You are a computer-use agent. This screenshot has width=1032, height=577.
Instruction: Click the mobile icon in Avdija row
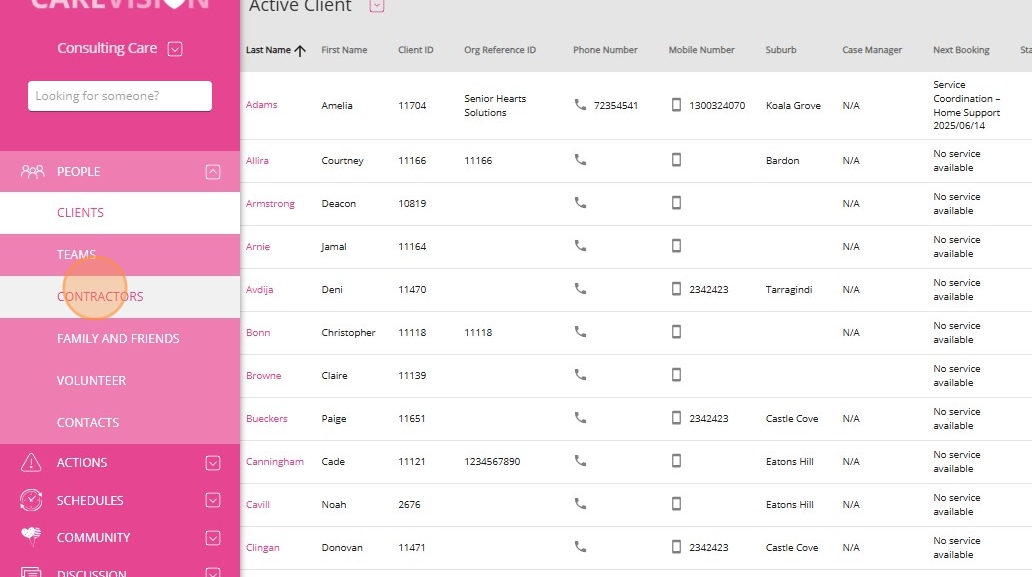pyautogui.click(x=676, y=289)
